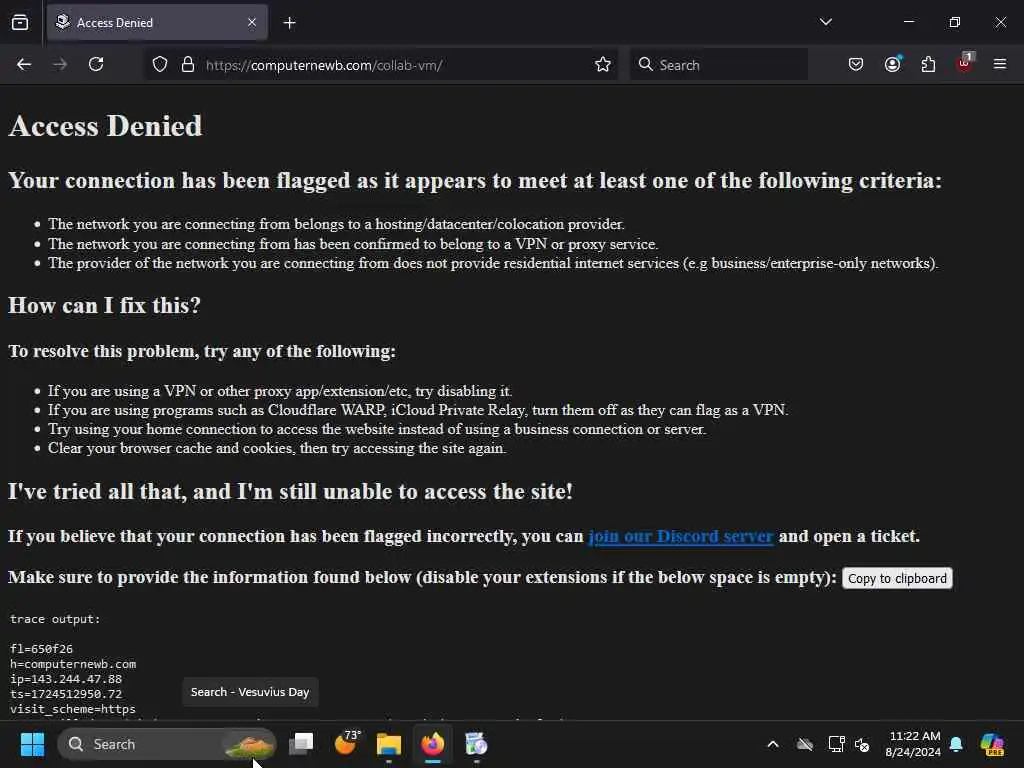Expand the list all tabs chevron
The width and height of the screenshot is (1024, 768).
pos(825,22)
